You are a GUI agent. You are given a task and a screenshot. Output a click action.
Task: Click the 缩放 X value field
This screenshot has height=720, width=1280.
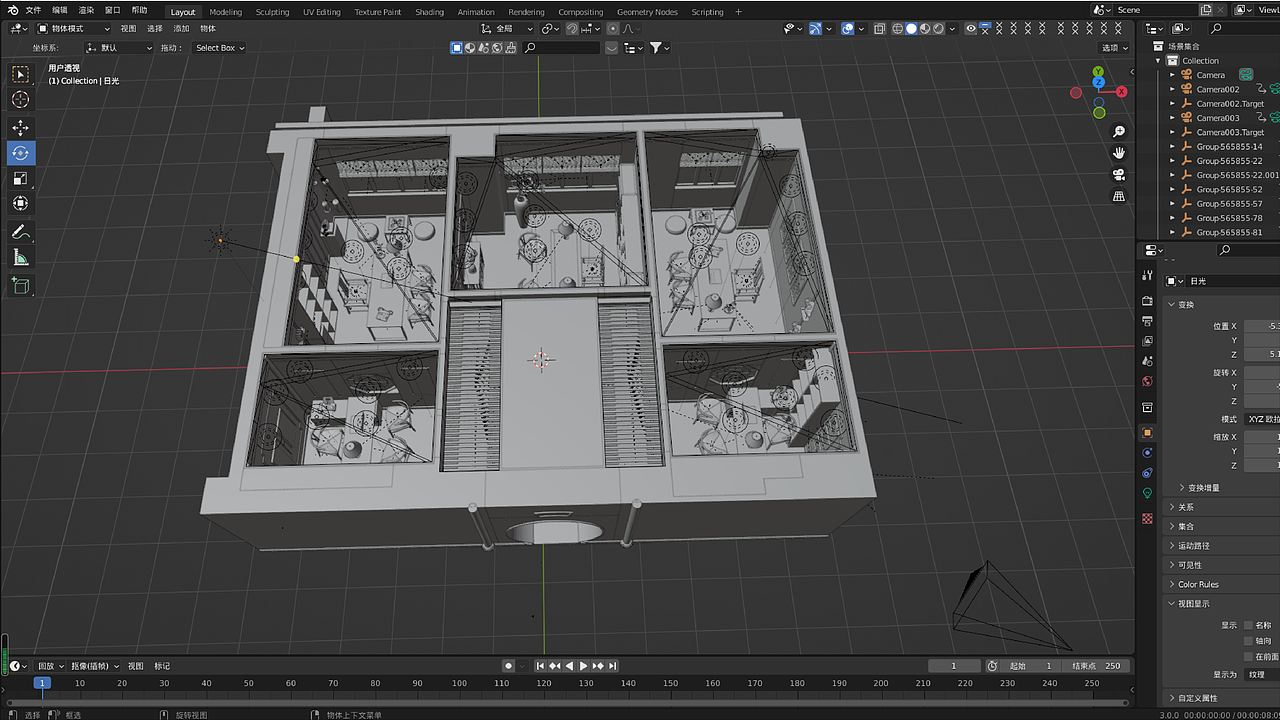[x=1262, y=437]
